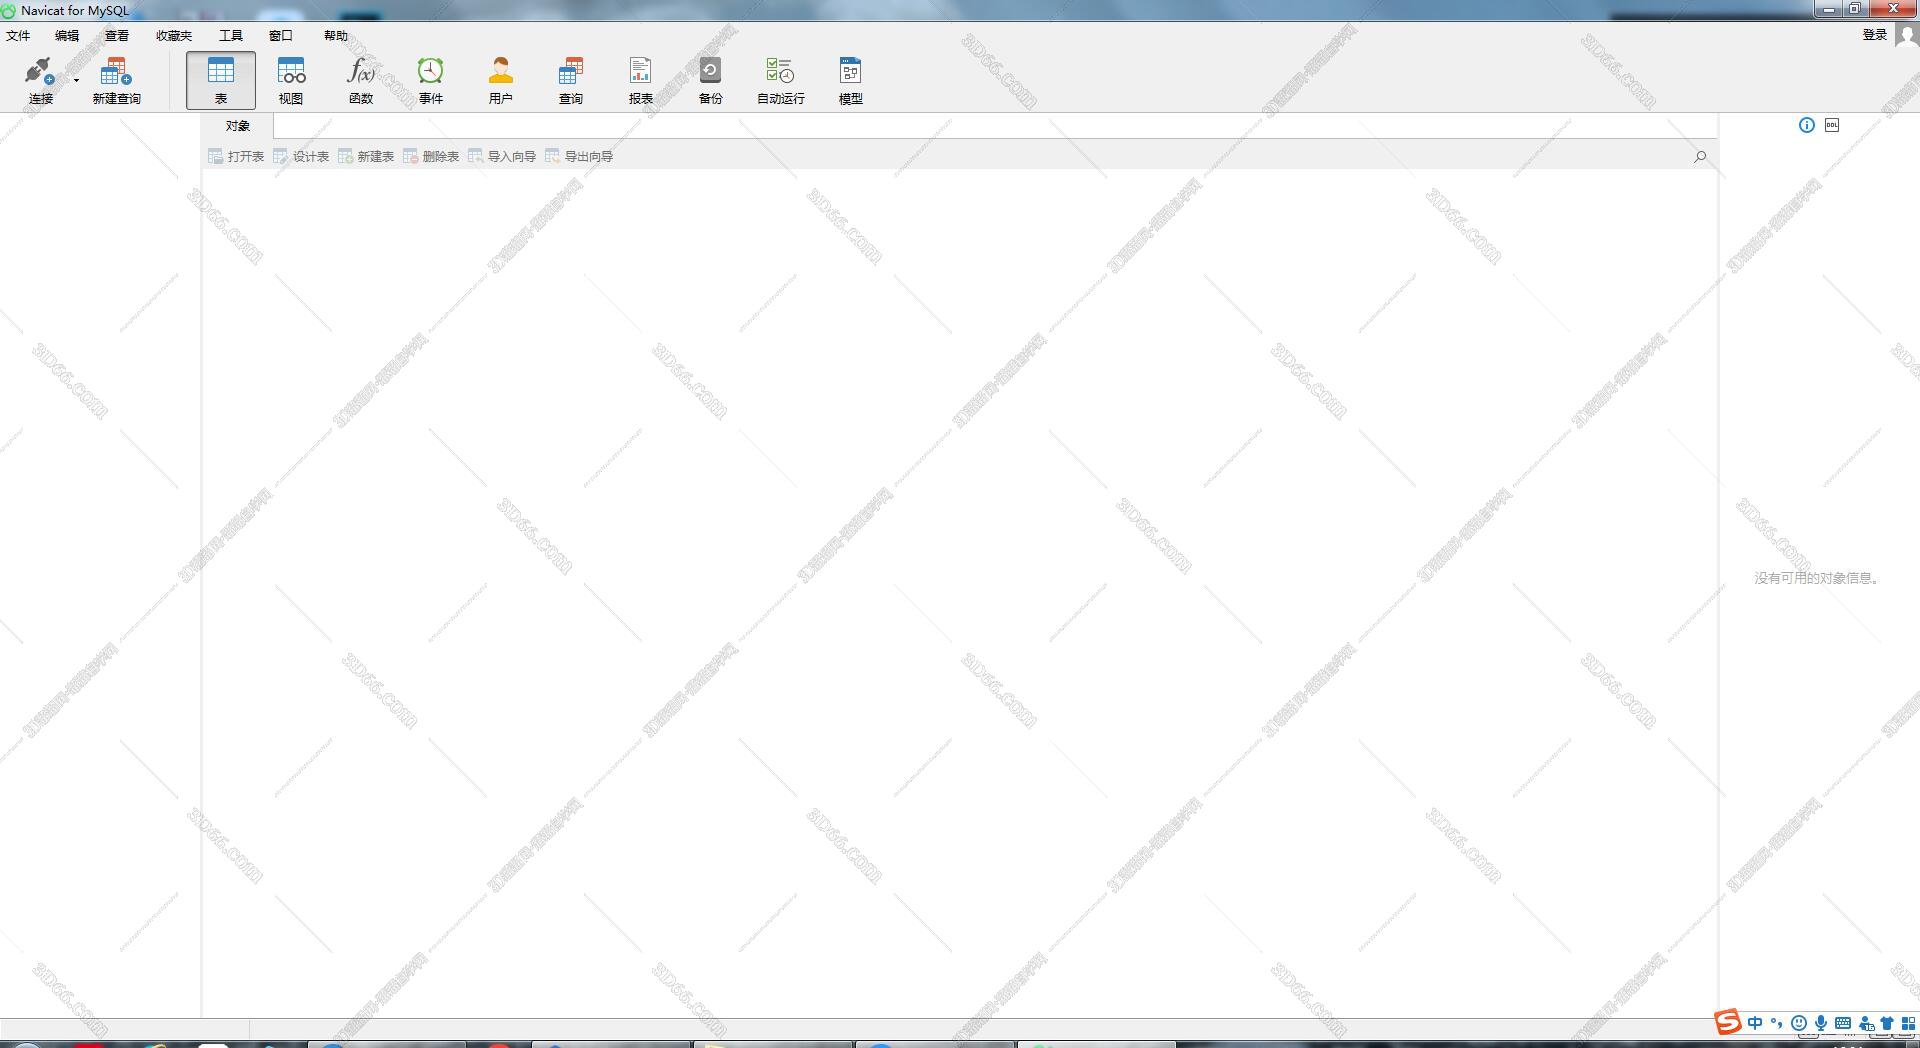
Task: Select the 备份 (Backup) icon
Action: 711,80
